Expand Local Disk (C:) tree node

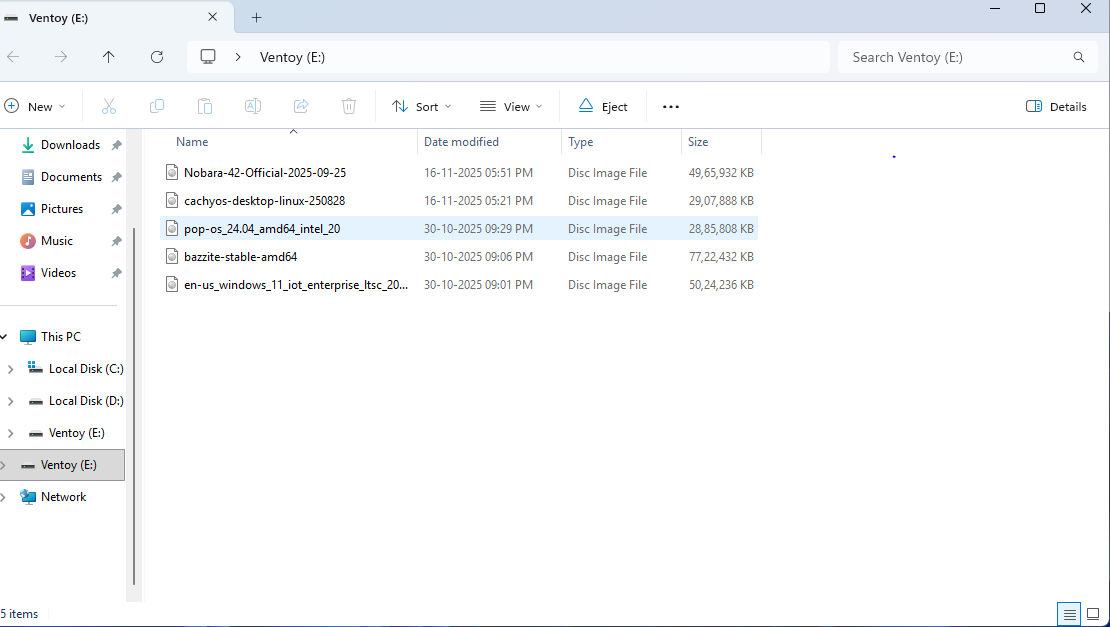[10, 369]
